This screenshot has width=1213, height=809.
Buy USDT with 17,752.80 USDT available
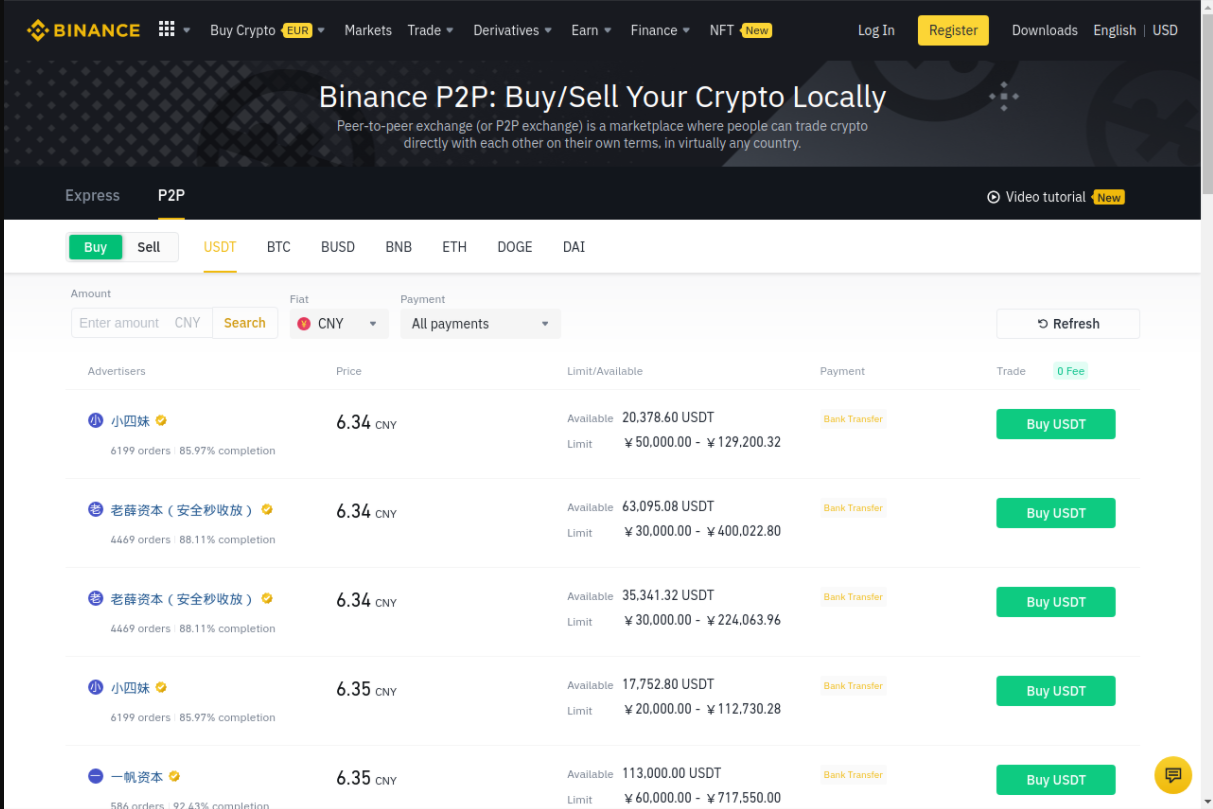[1056, 691]
